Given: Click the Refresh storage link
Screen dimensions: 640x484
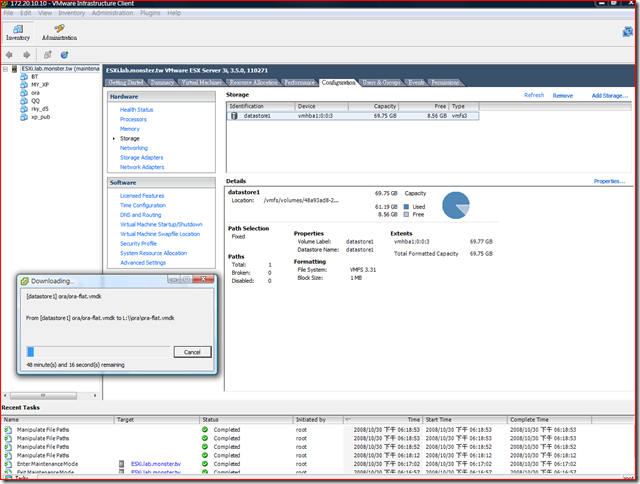Looking at the screenshot, I should click(x=534, y=95).
